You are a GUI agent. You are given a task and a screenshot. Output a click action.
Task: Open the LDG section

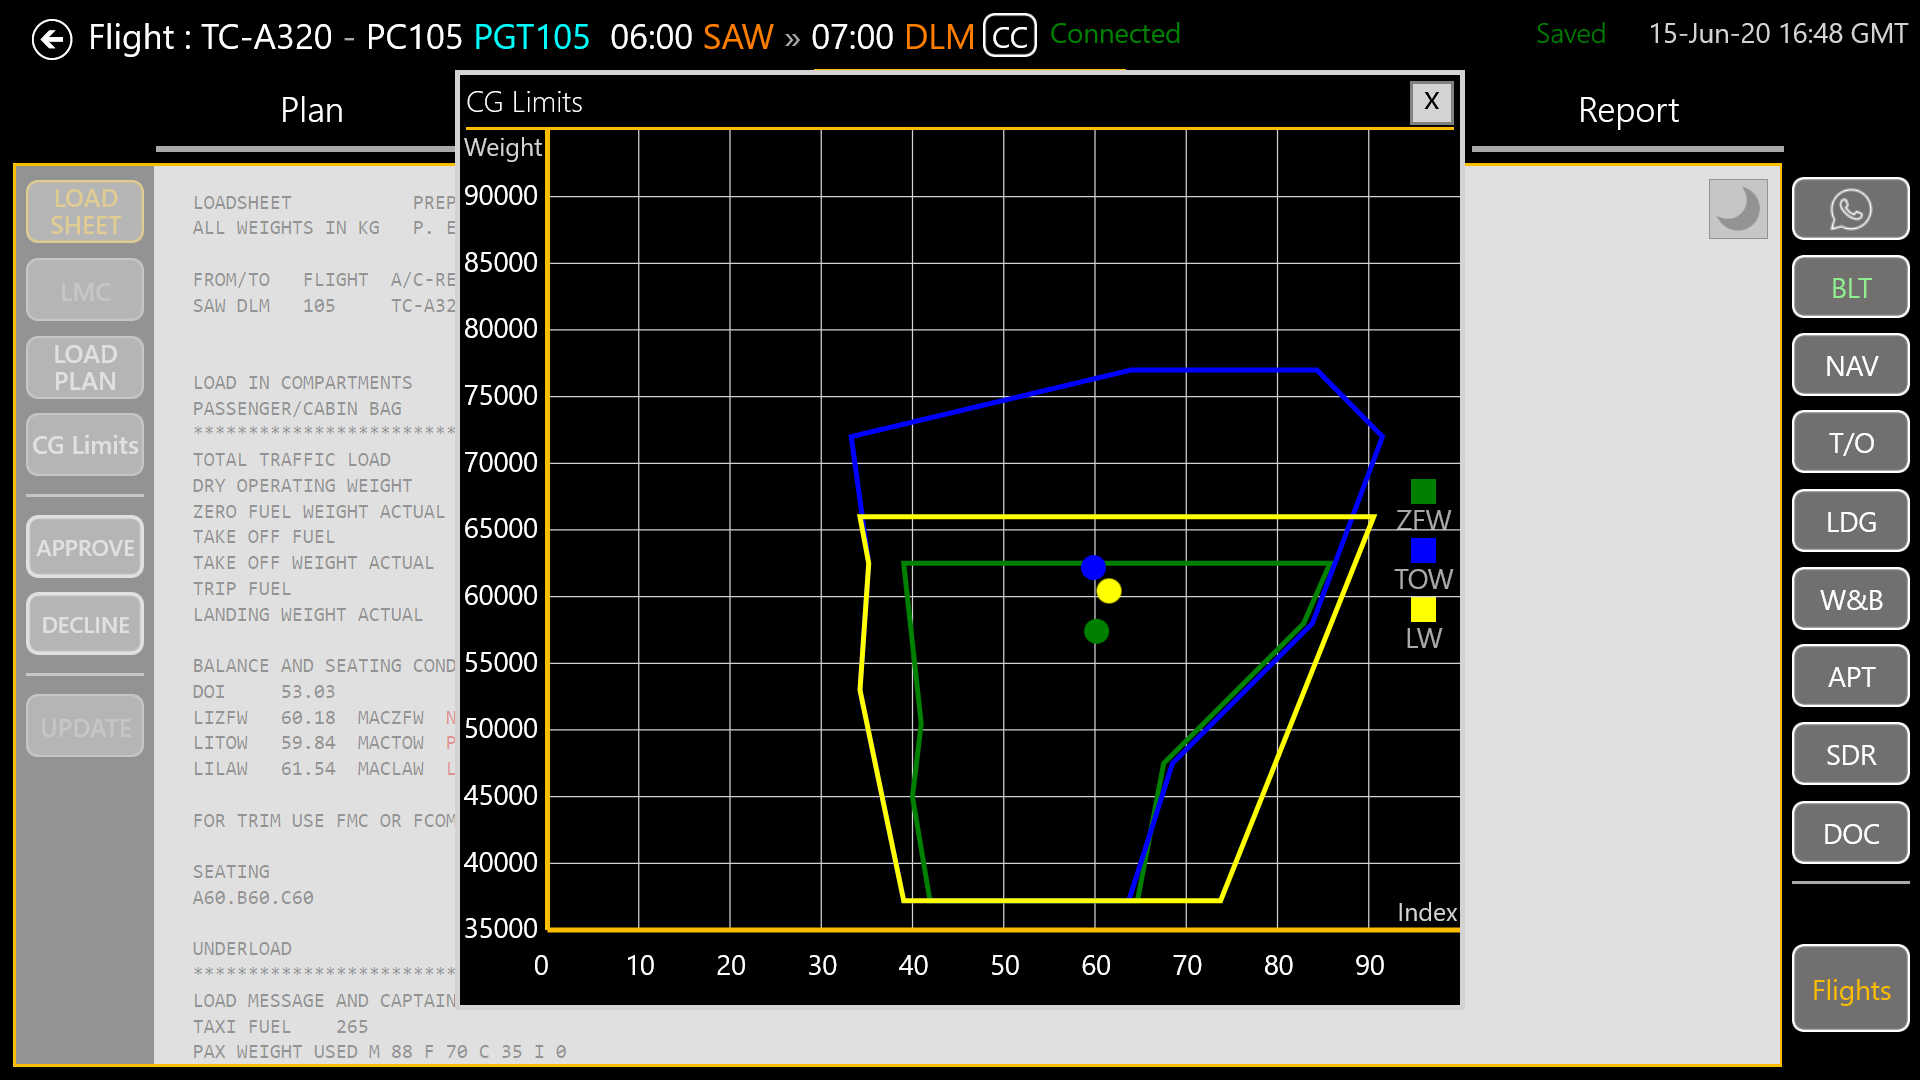(1850, 522)
